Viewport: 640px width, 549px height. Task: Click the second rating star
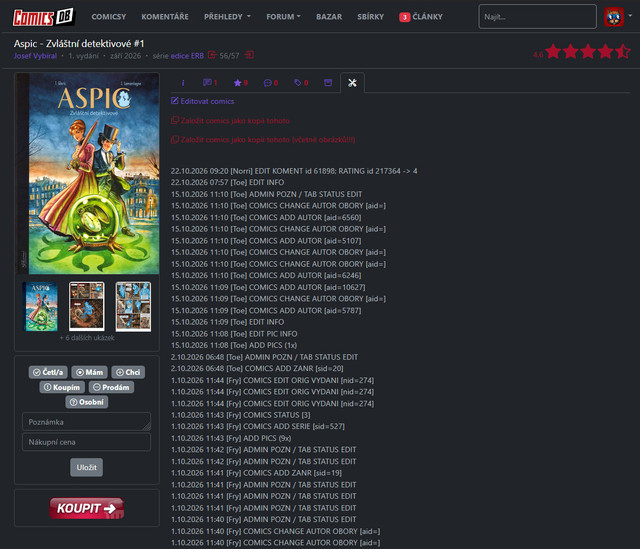(571, 51)
